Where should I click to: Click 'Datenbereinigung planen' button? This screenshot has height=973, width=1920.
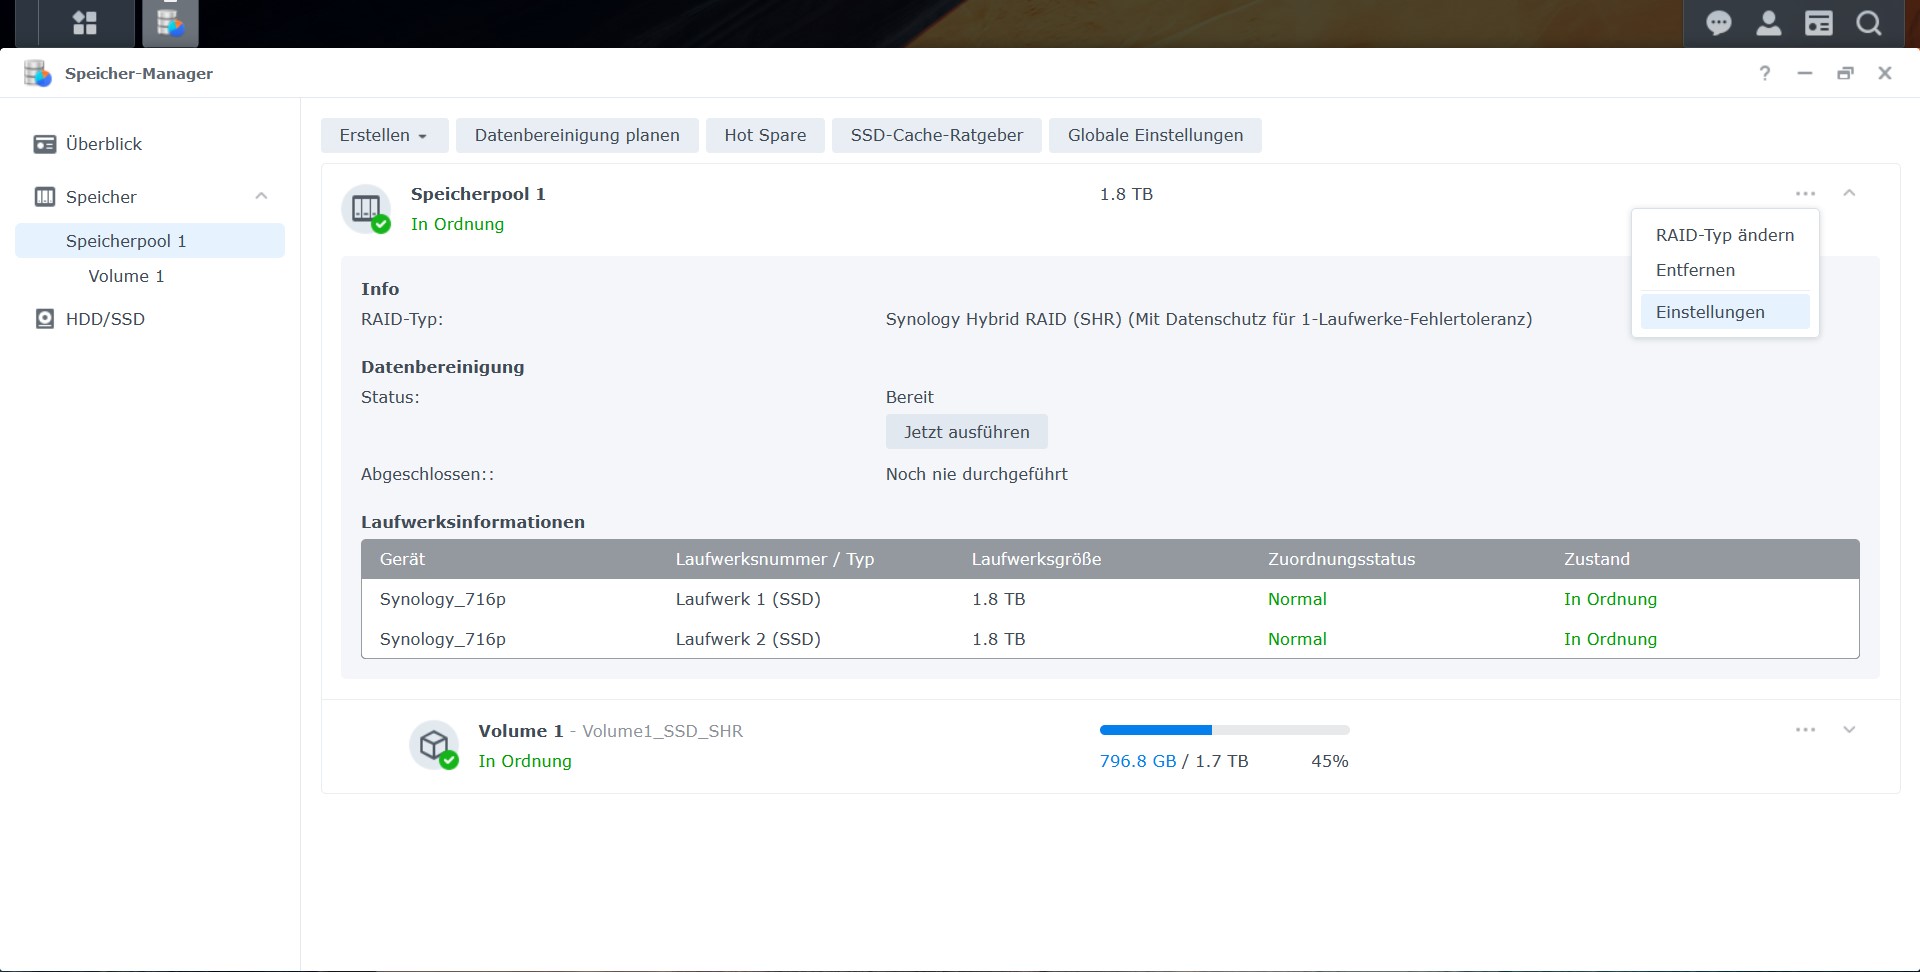[x=577, y=136]
